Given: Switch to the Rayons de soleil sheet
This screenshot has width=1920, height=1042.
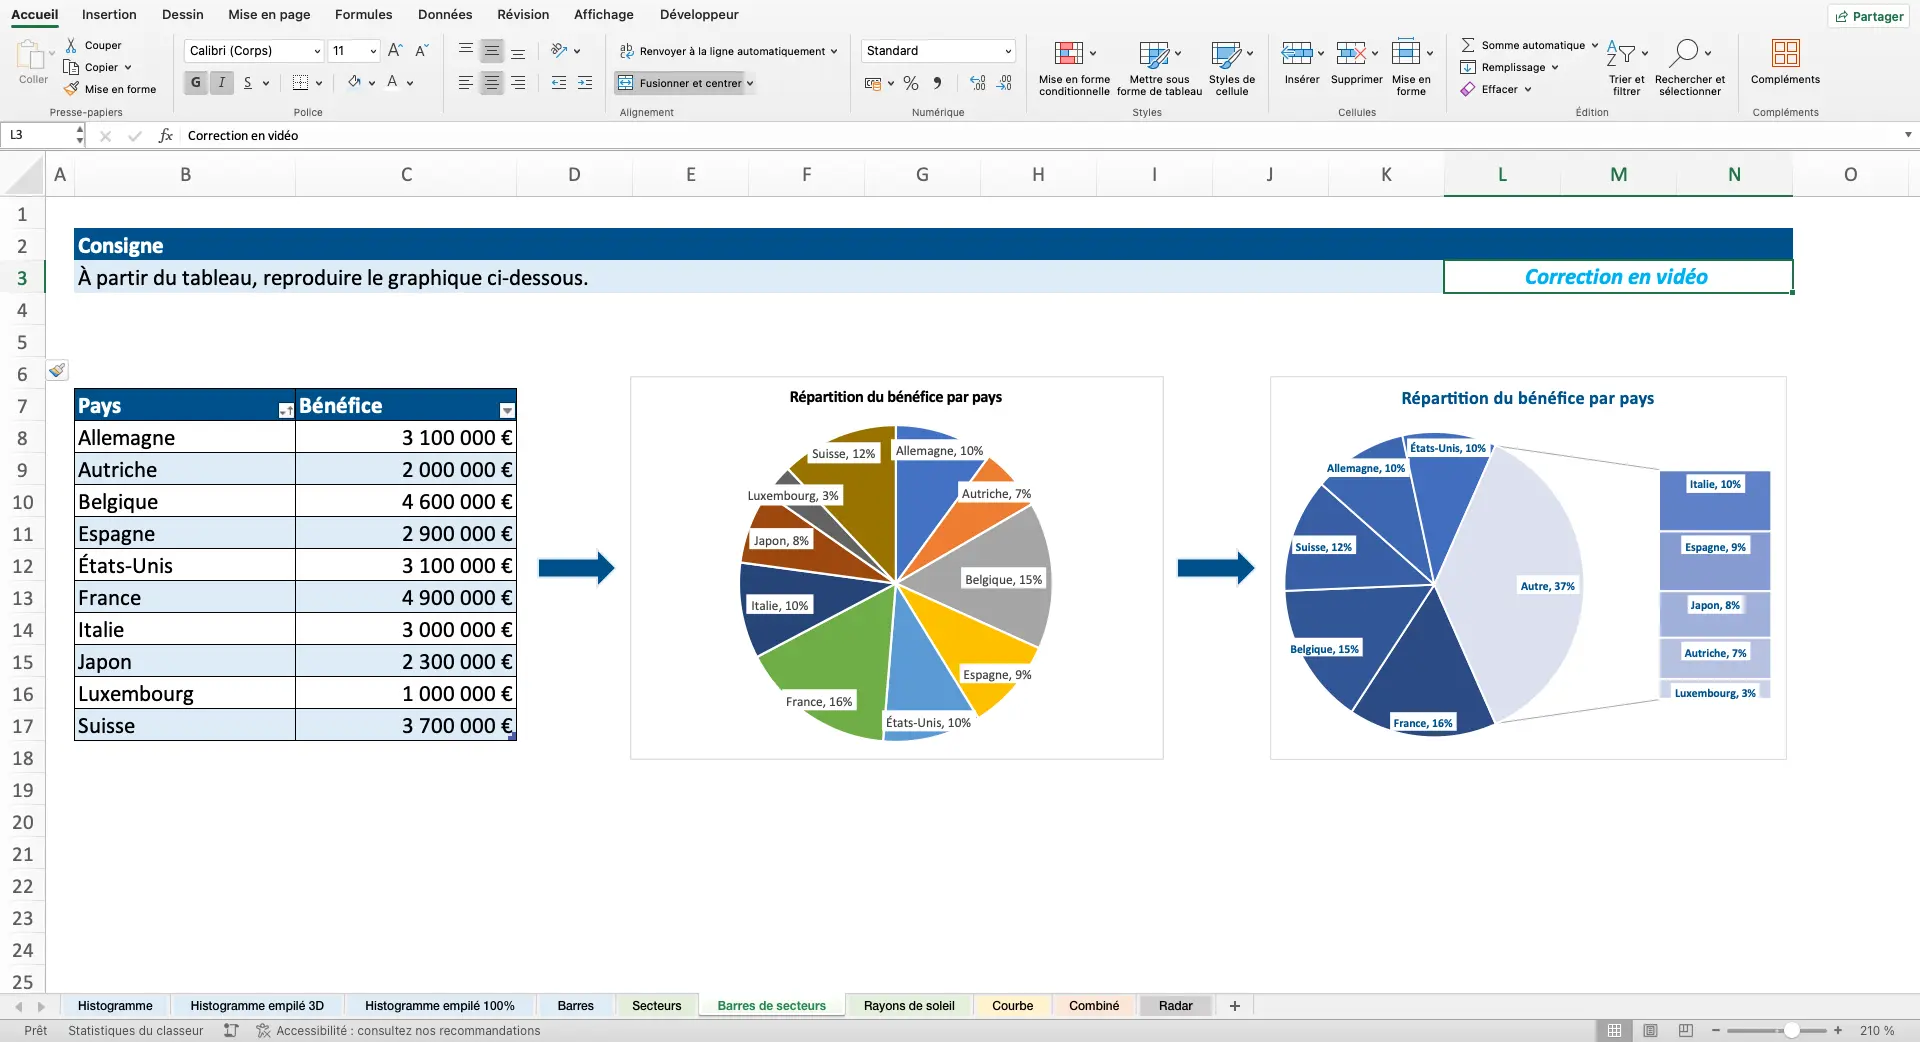Looking at the screenshot, I should coord(909,1006).
